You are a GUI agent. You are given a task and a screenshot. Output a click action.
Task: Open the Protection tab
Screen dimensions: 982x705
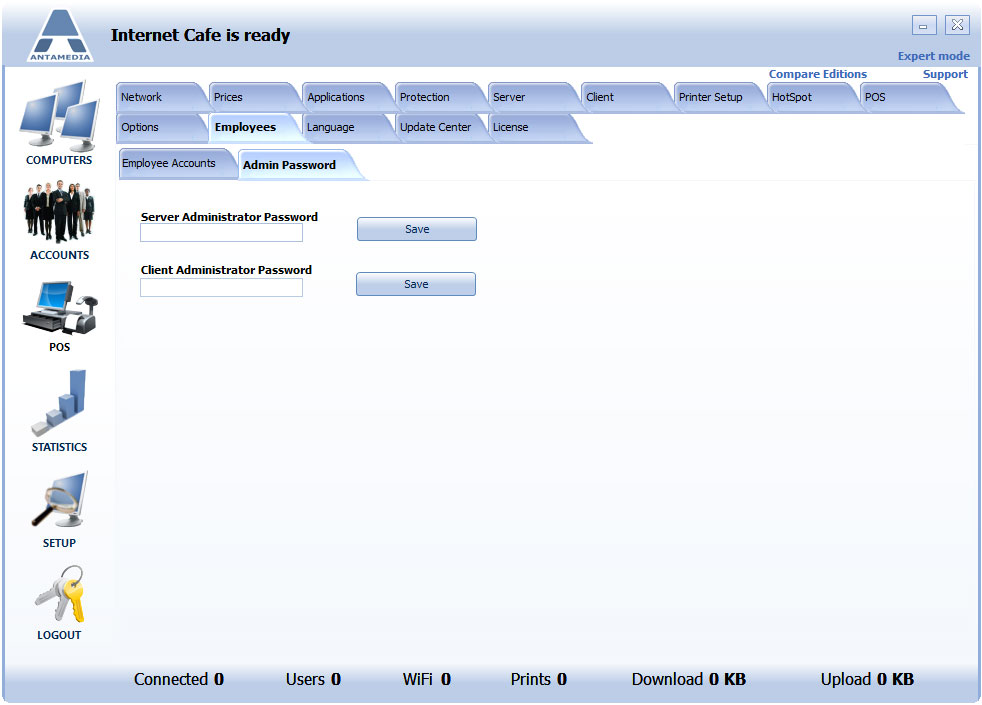click(440, 97)
